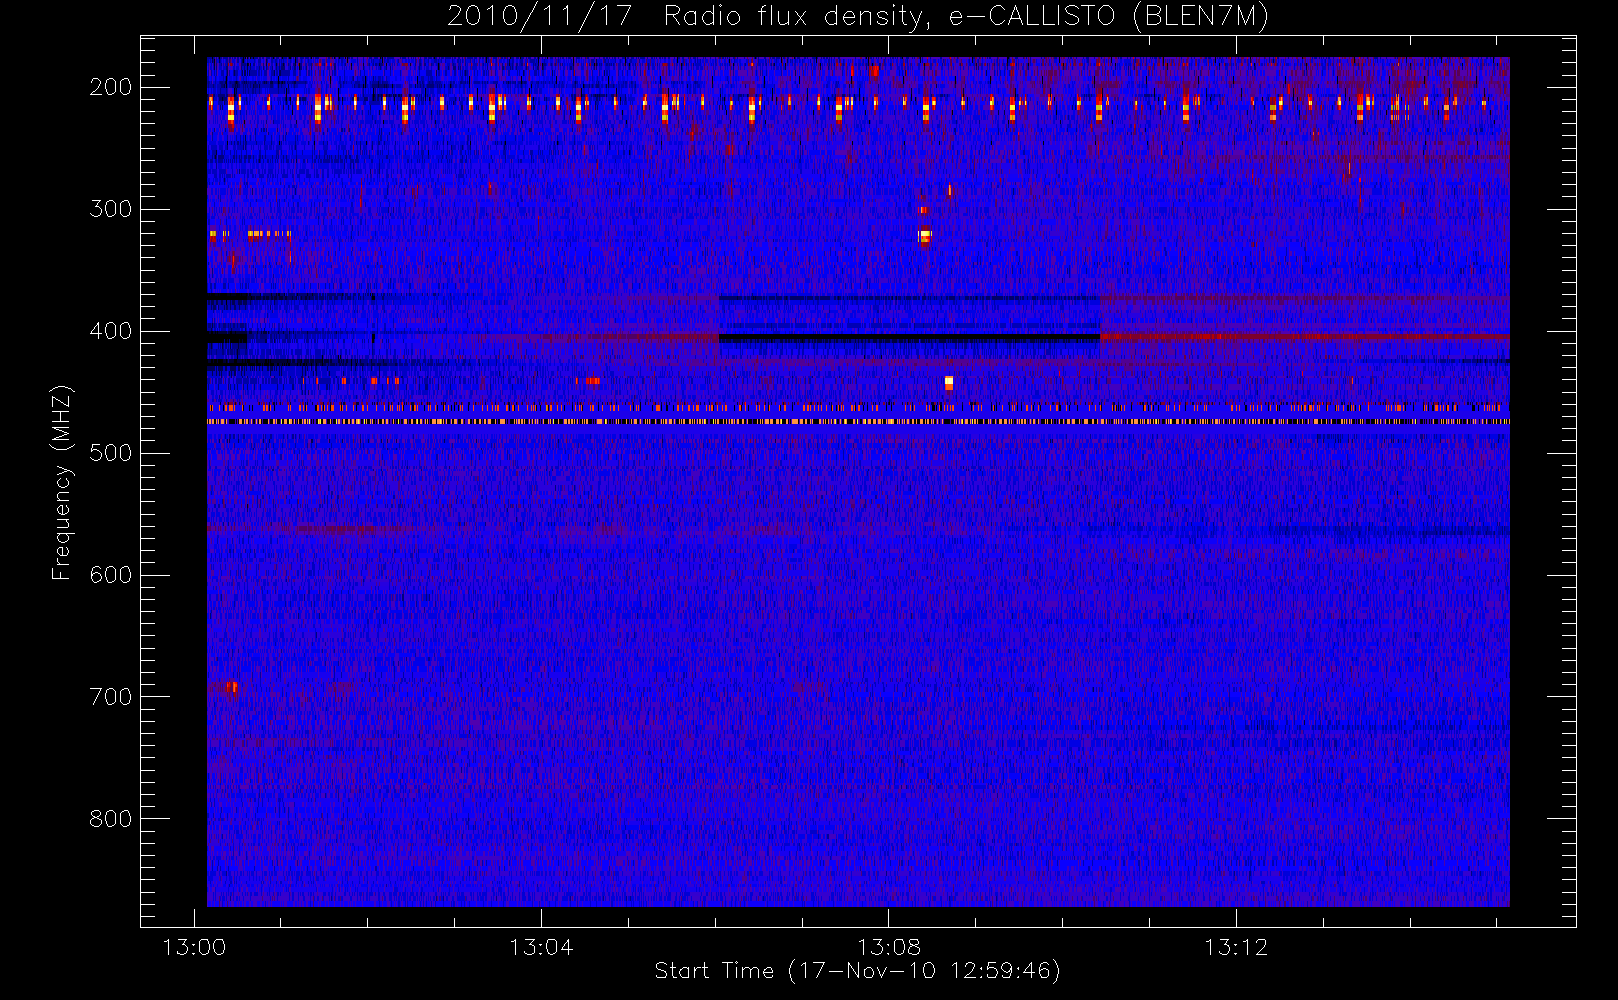1618x1000 pixels.
Task: Click the frequency tick label 200
Action: tap(111, 87)
